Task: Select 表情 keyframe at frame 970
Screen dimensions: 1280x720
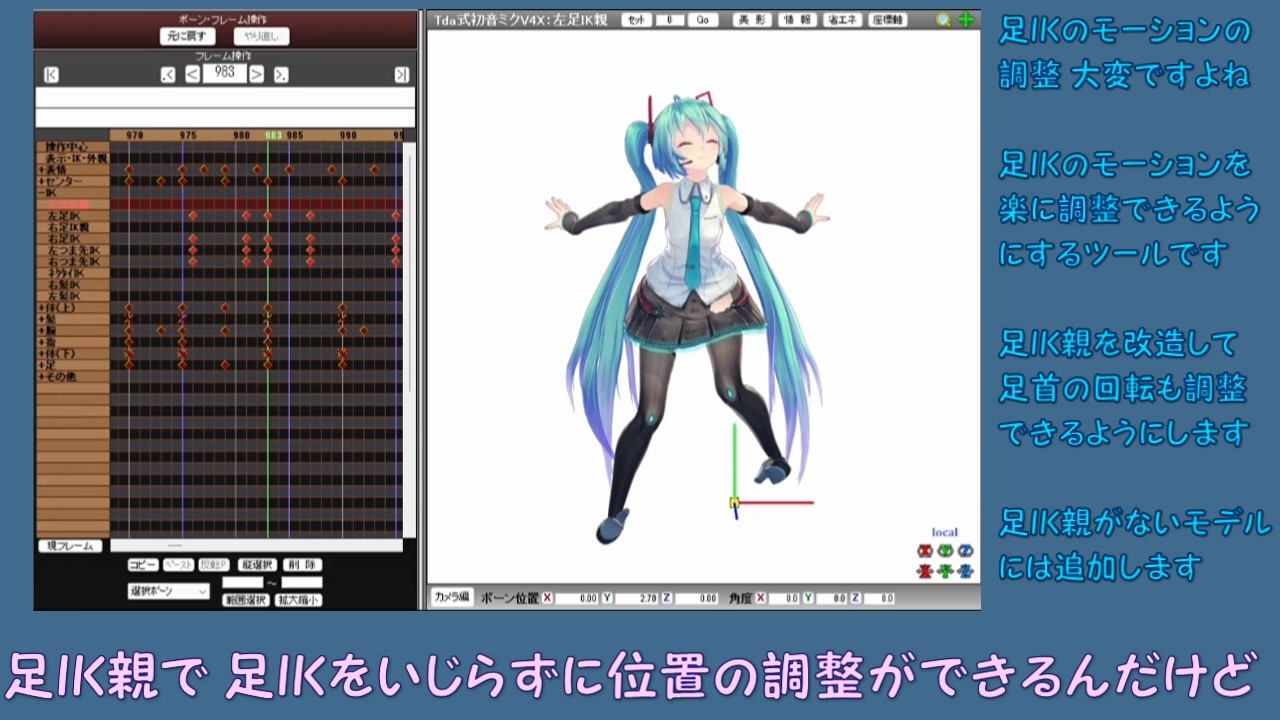Action: tap(129, 170)
